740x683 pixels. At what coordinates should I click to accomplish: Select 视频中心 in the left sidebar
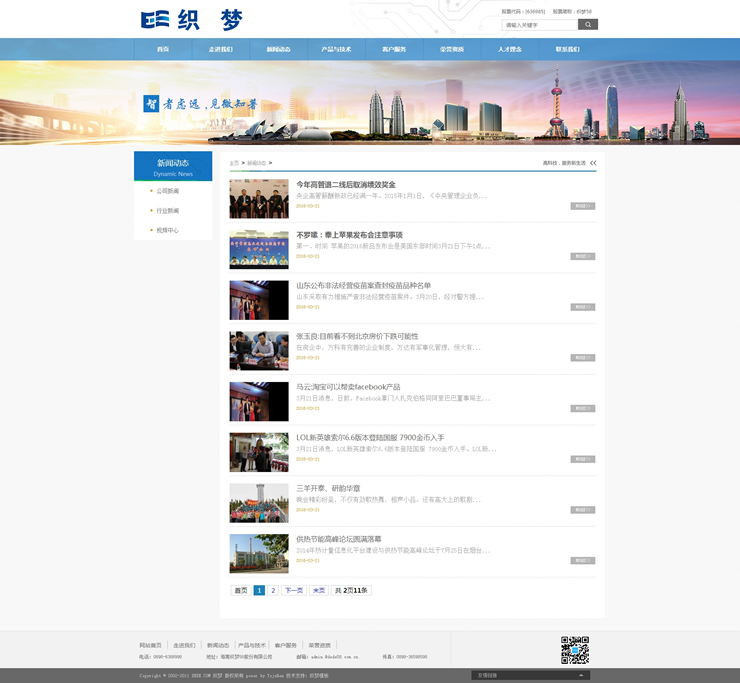(x=167, y=231)
